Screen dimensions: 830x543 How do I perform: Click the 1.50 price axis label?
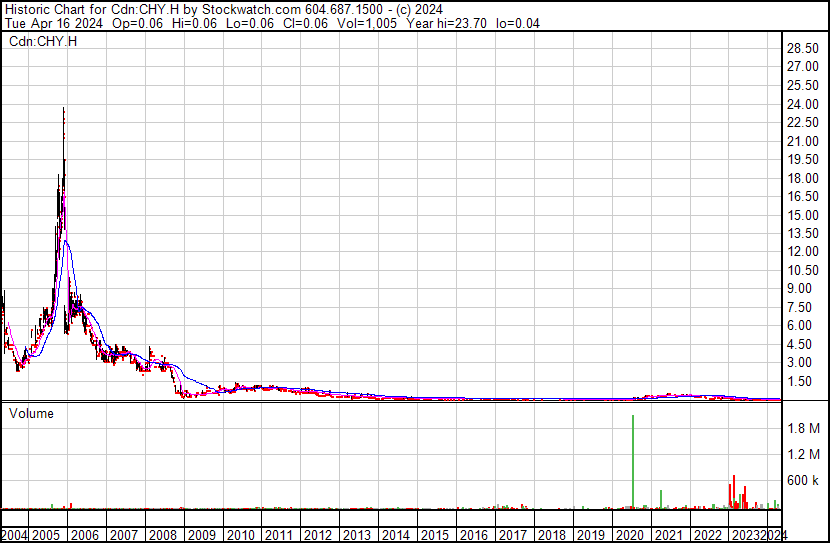coord(800,381)
